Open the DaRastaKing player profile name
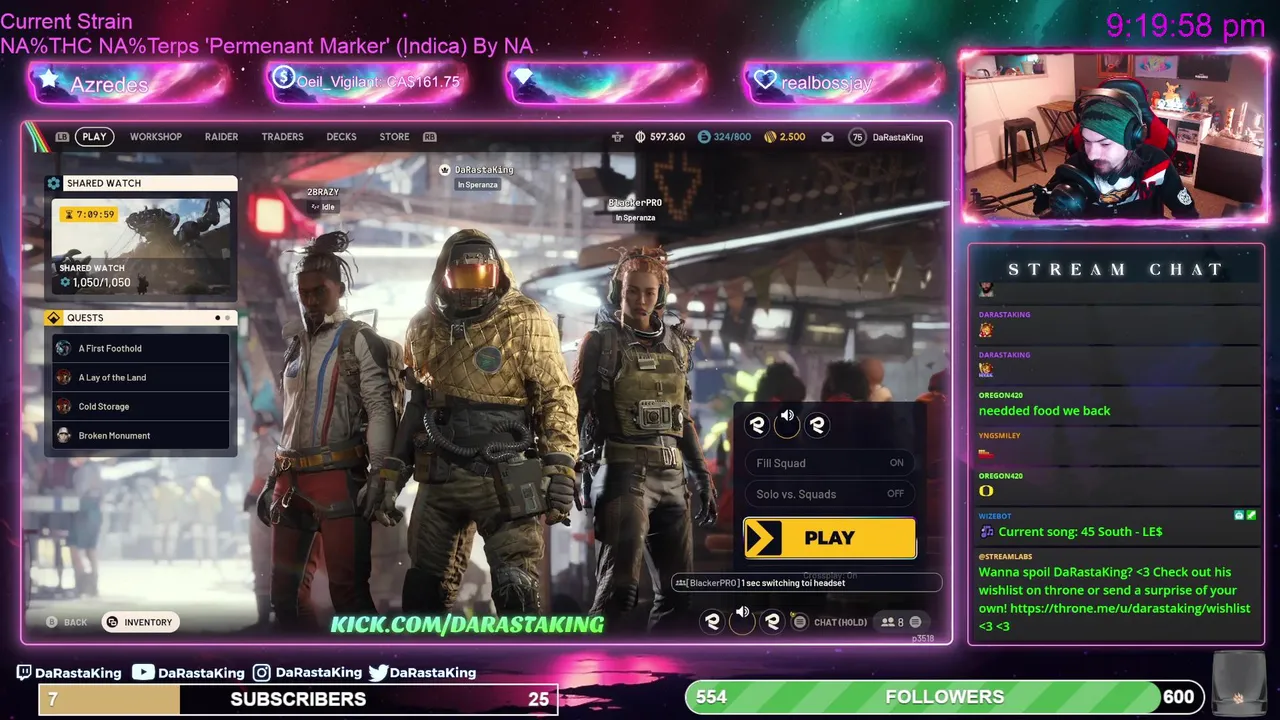Image resolution: width=1280 pixels, height=720 pixels. (898, 137)
